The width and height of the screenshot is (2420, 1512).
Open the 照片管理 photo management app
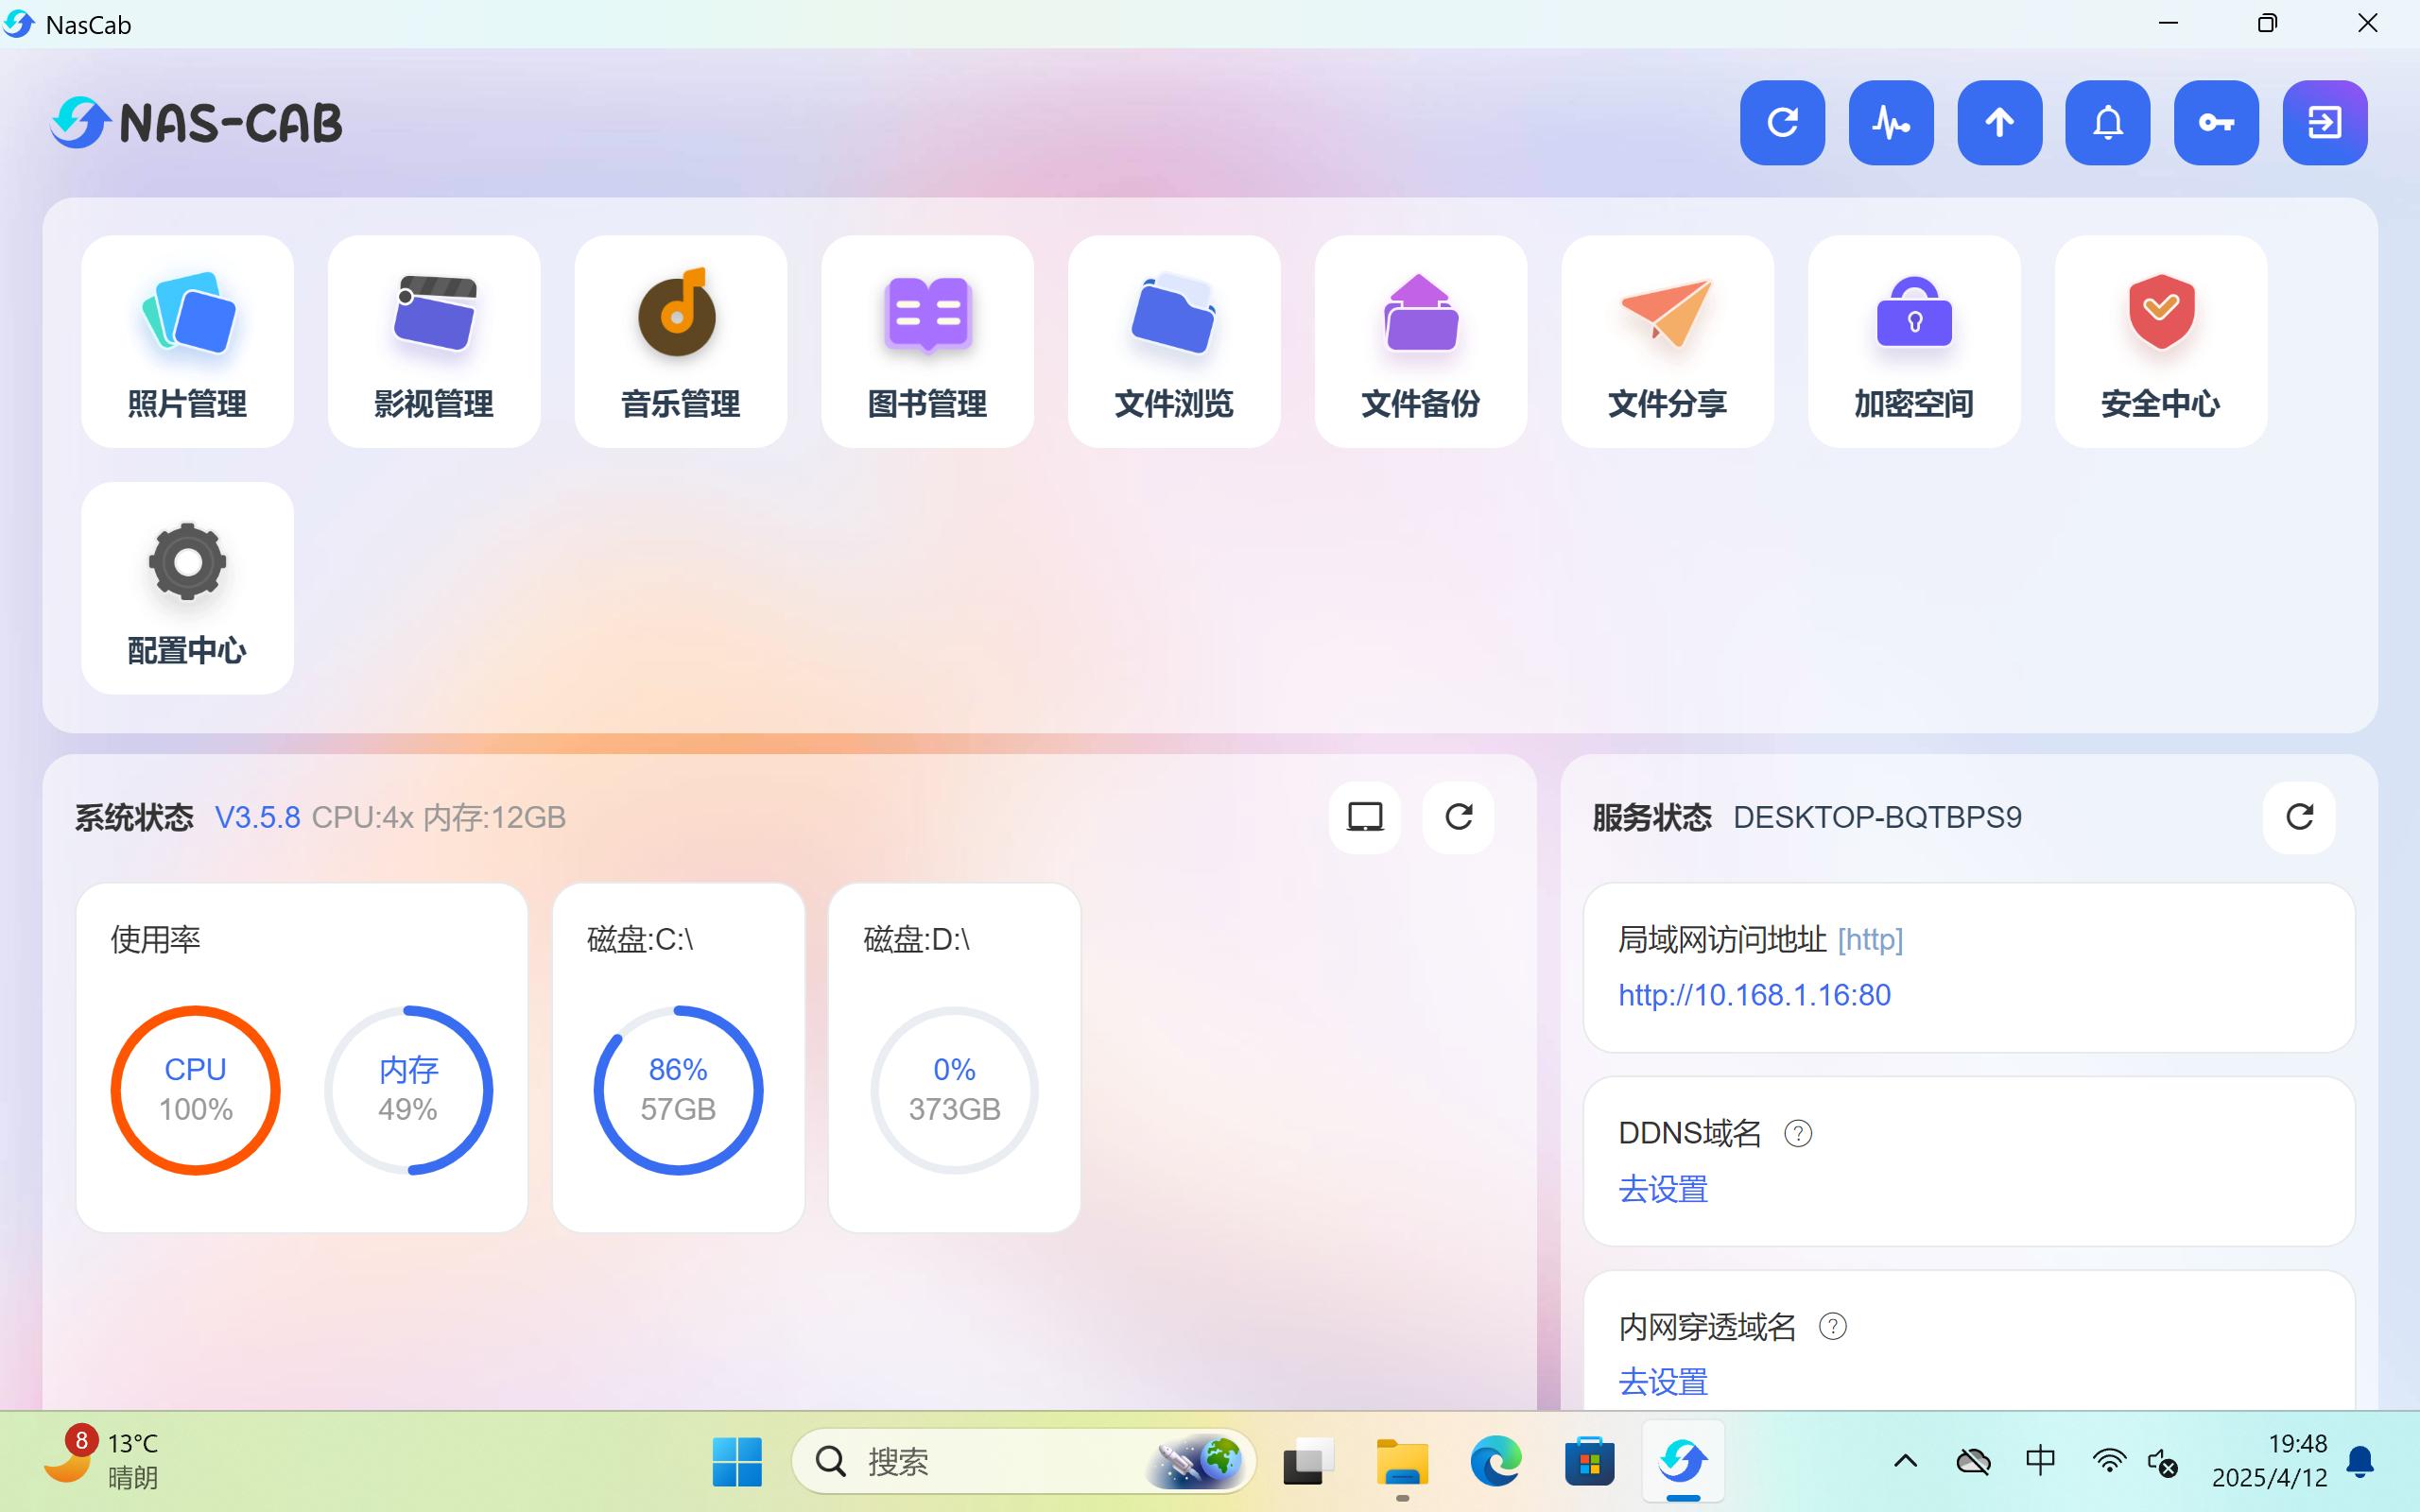187,341
